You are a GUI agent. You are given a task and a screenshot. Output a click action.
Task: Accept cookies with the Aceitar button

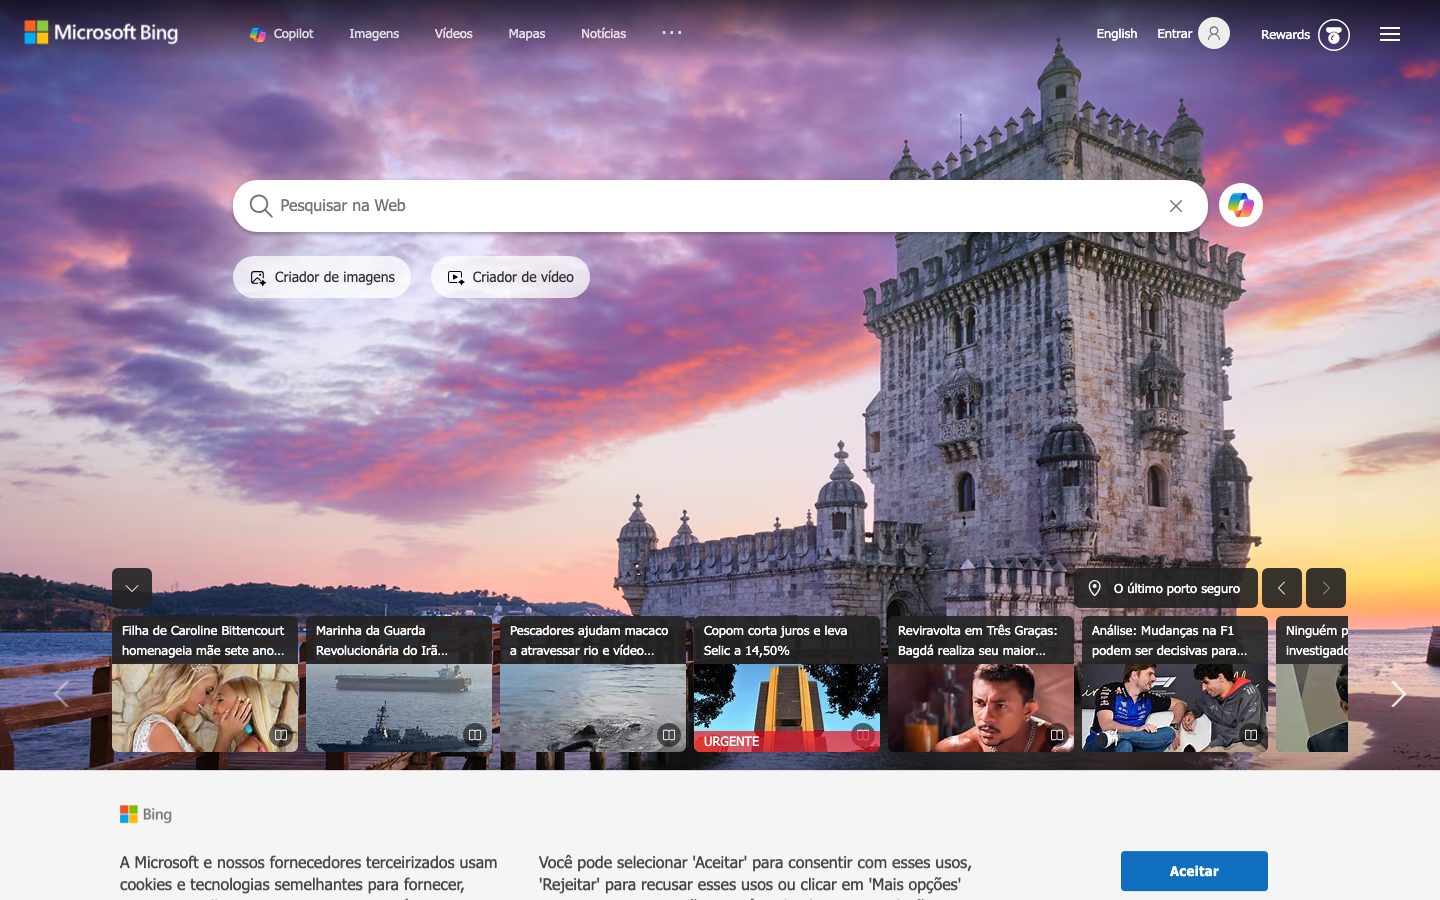pos(1194,871)
